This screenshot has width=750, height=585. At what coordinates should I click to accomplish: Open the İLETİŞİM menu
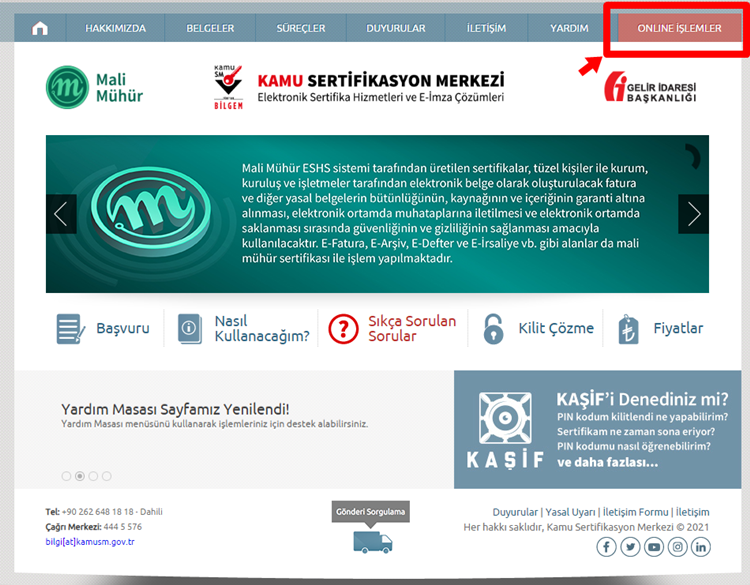tap(486, 28)
